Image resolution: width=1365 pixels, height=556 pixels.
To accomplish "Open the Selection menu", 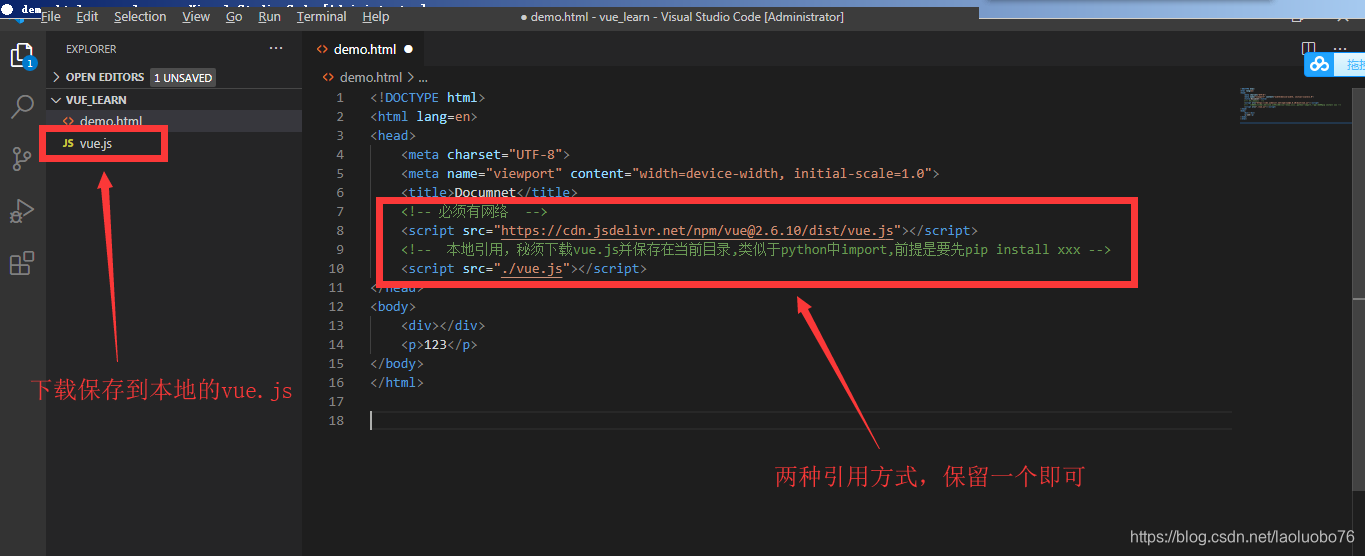I will pos(140,17).
